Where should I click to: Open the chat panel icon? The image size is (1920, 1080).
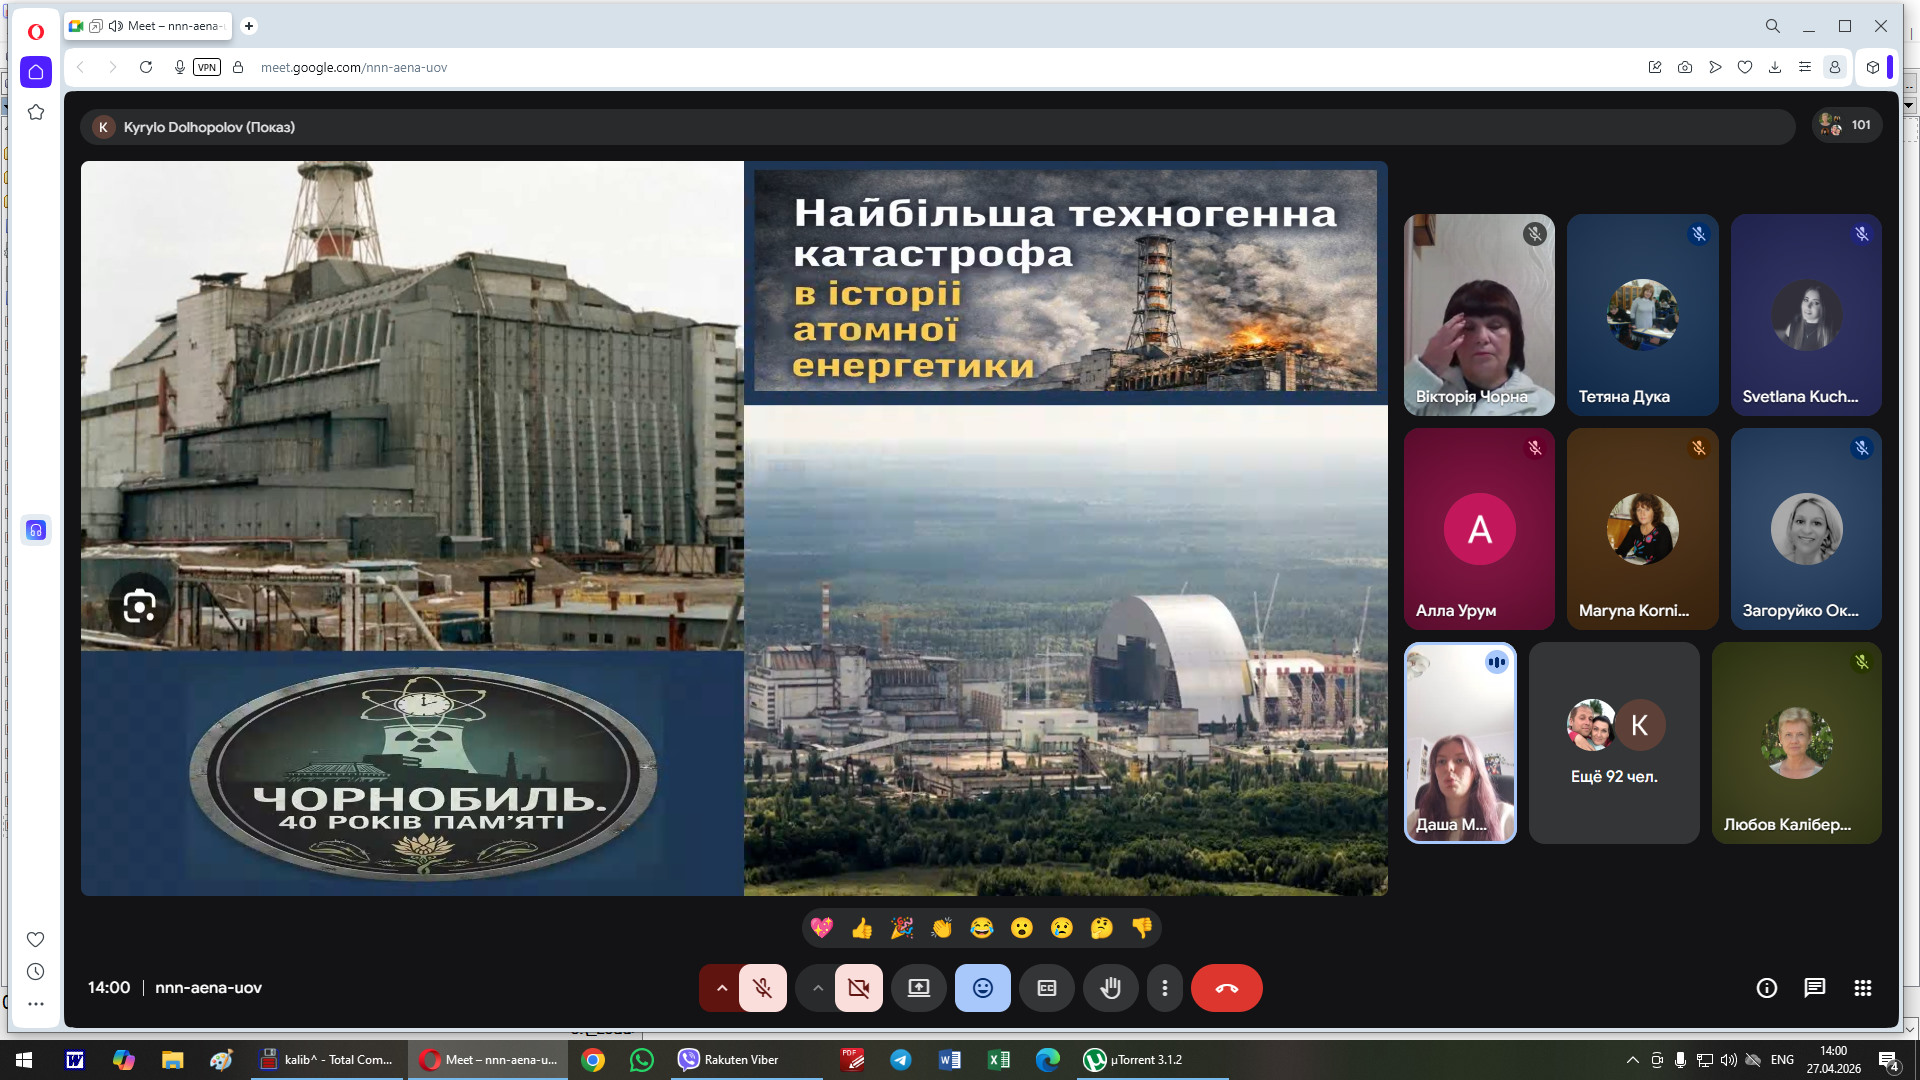pos(1814,988)
